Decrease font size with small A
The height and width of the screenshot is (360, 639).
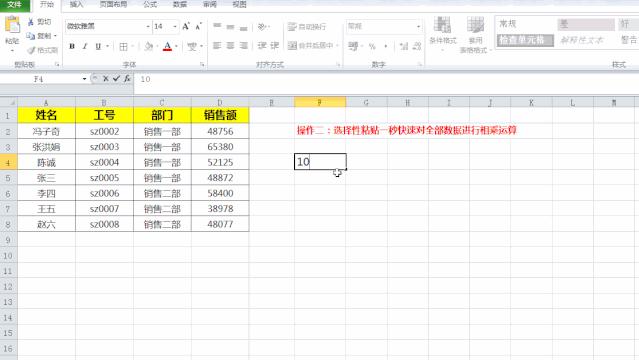tap(198, 27)
